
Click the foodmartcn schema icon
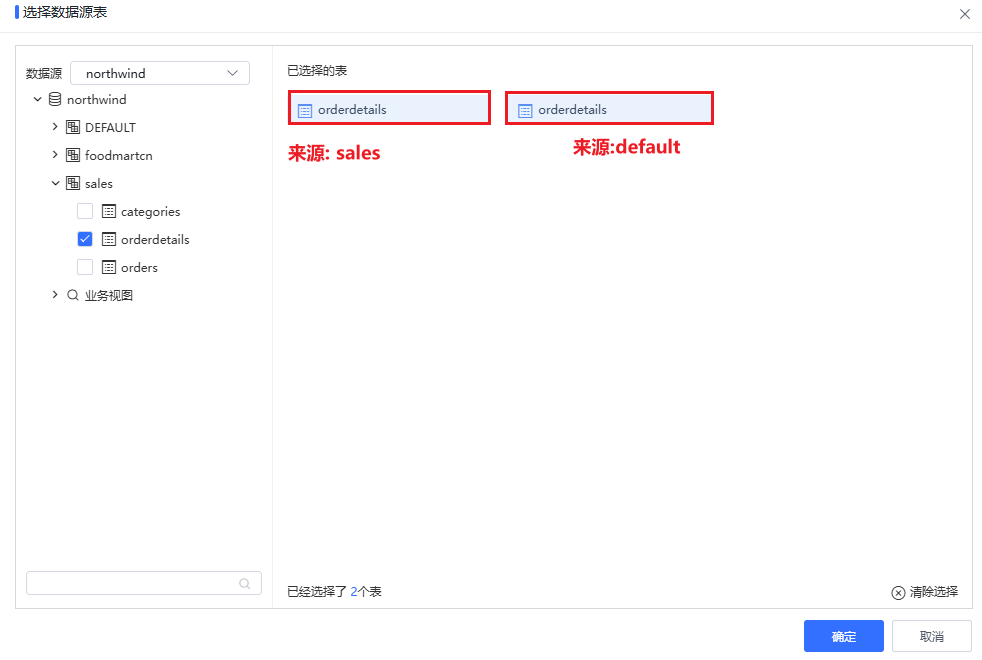pos(73,155)
